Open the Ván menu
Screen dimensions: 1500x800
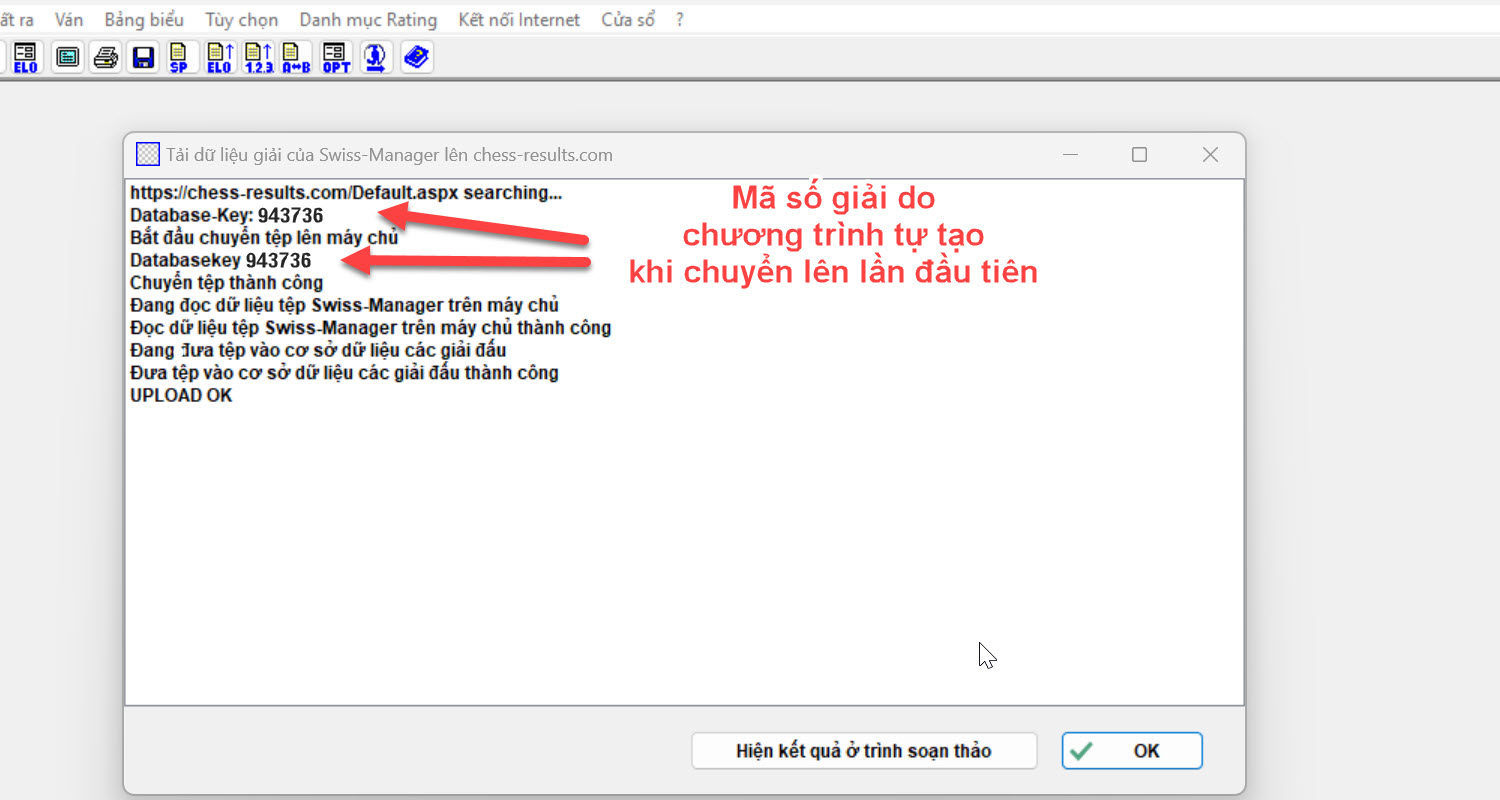tap(69, 19)
